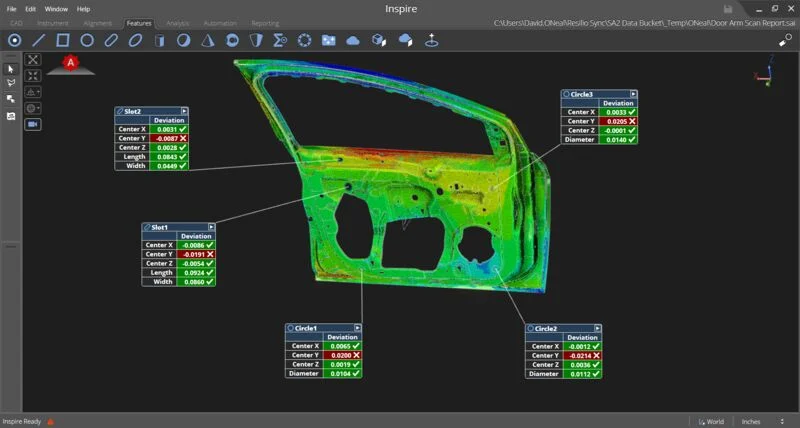Click the red warning icon in status bar
The image size is (800, 428).
(x=51, y=421)
